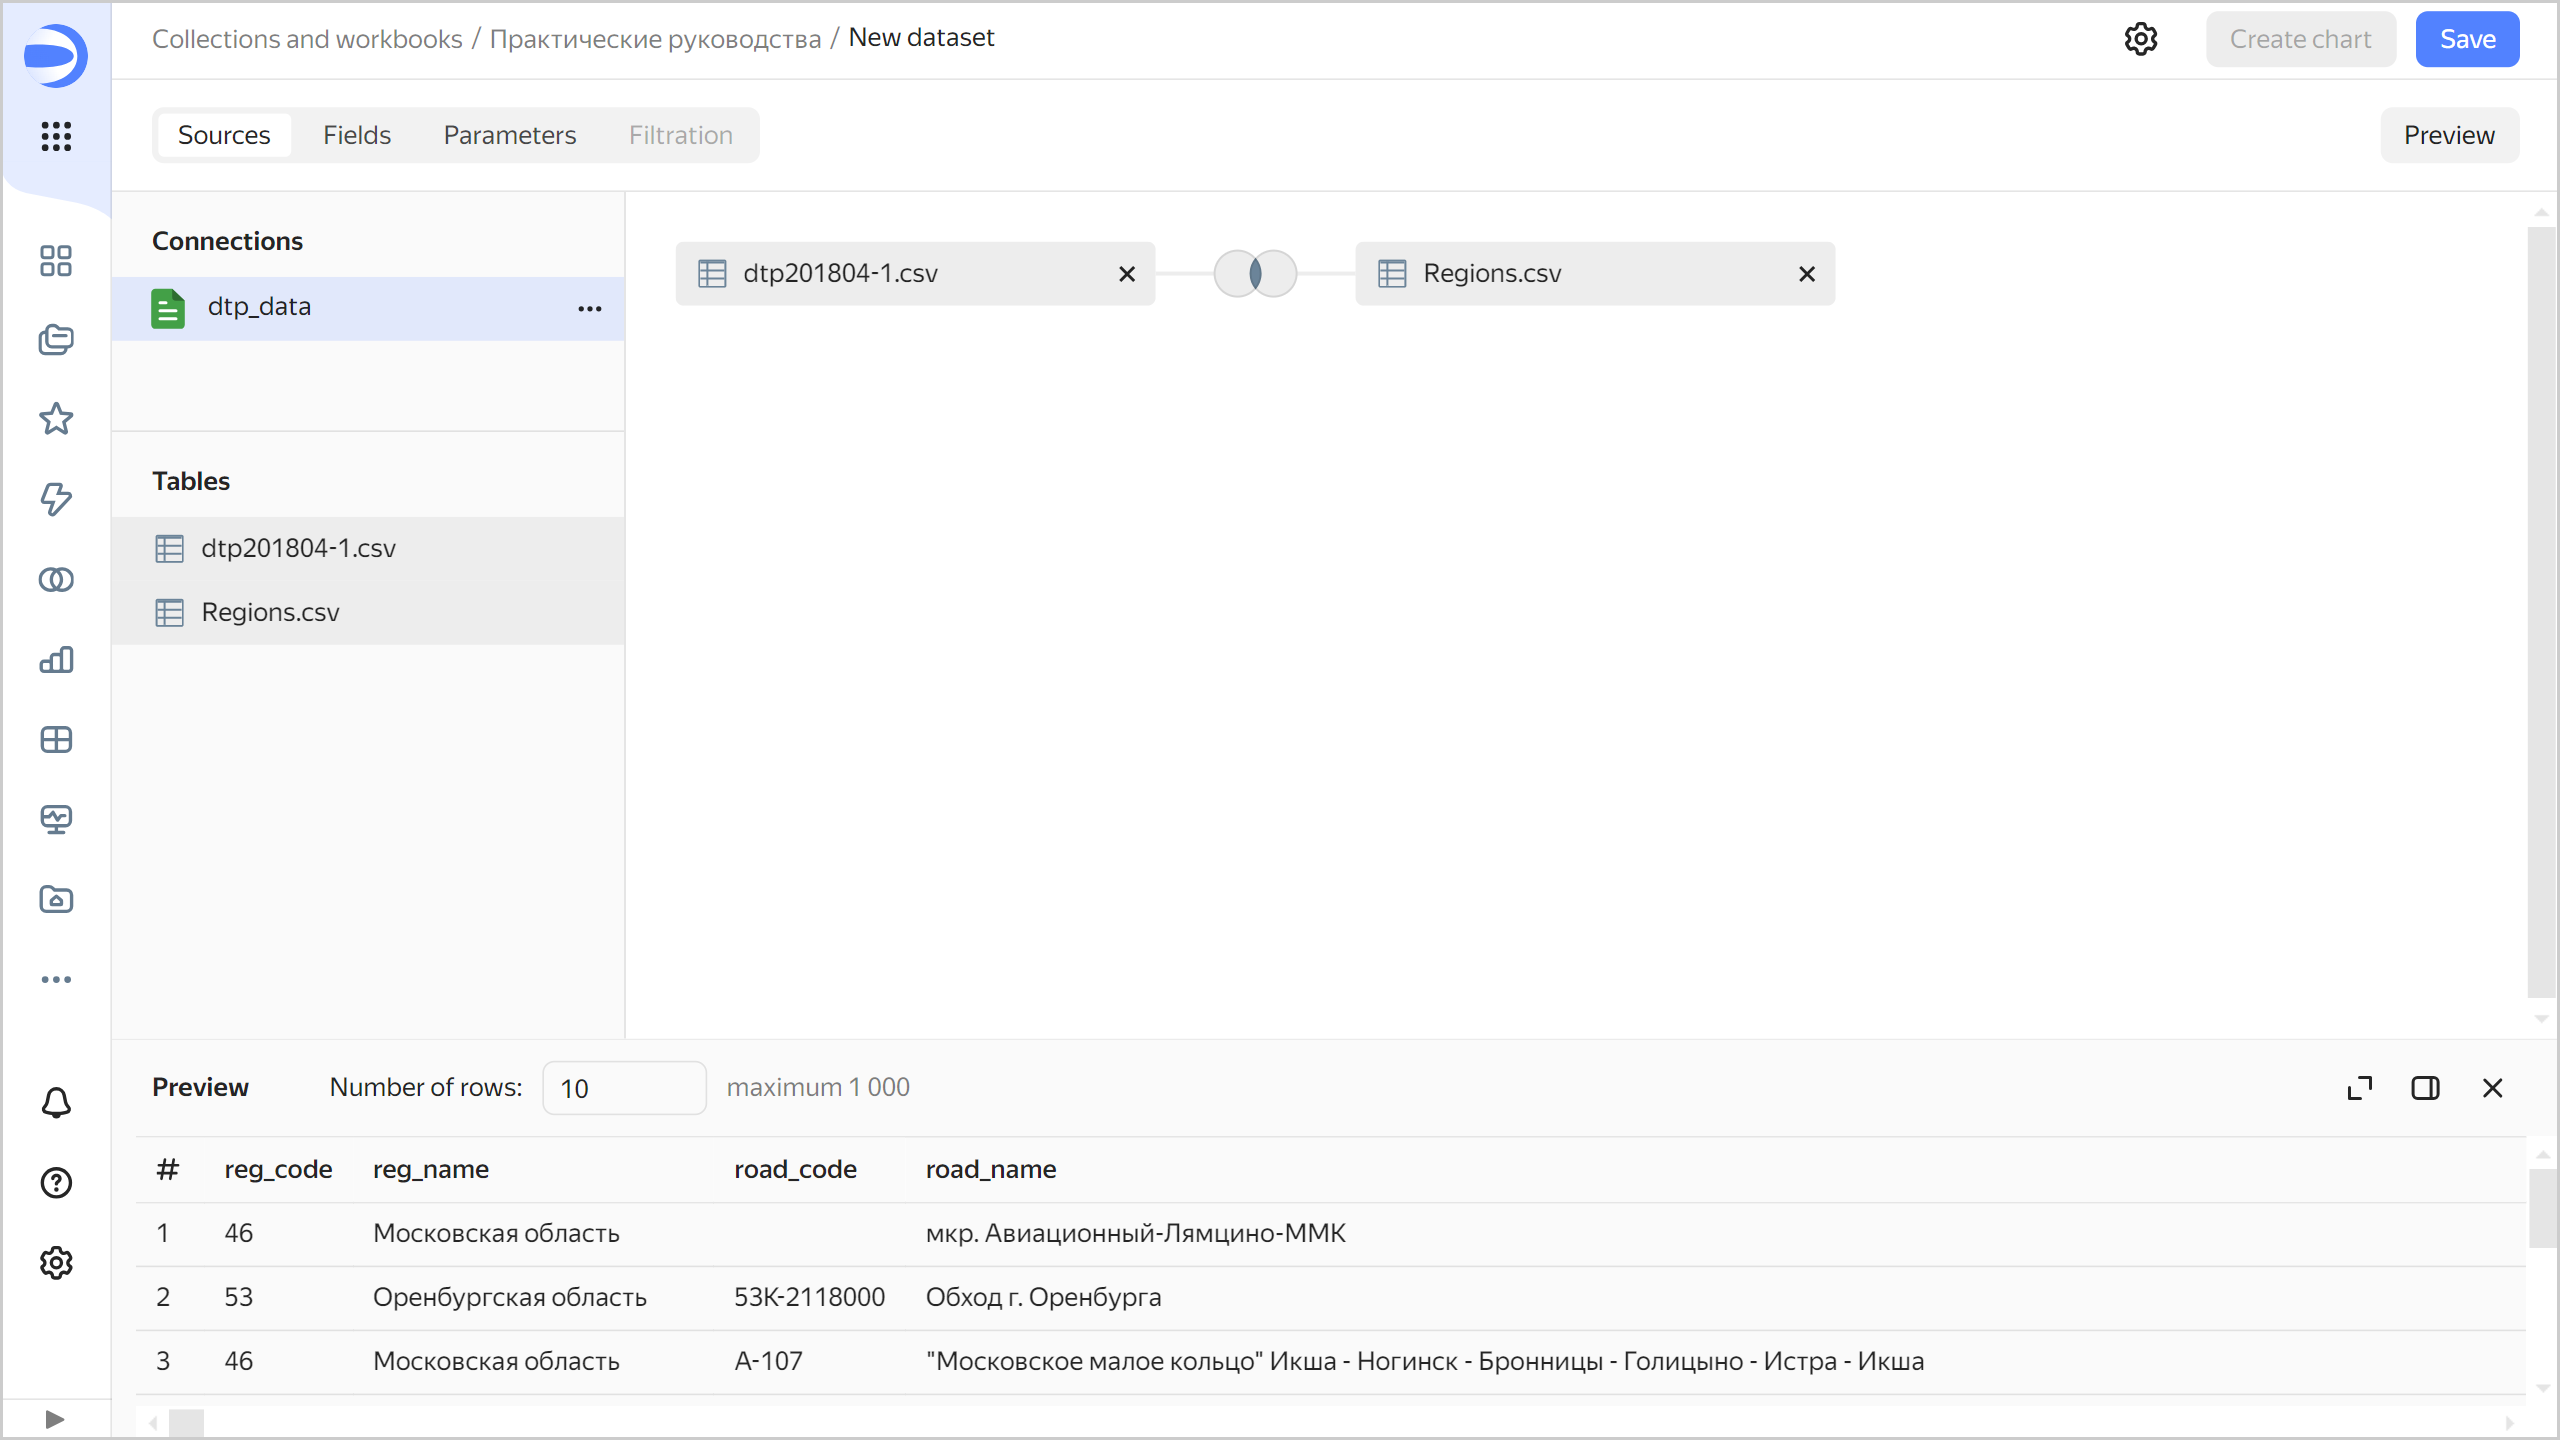Open charts icon in sidebar
This screenshot has height=1440, width=2560.
click(x=56, y=660)
